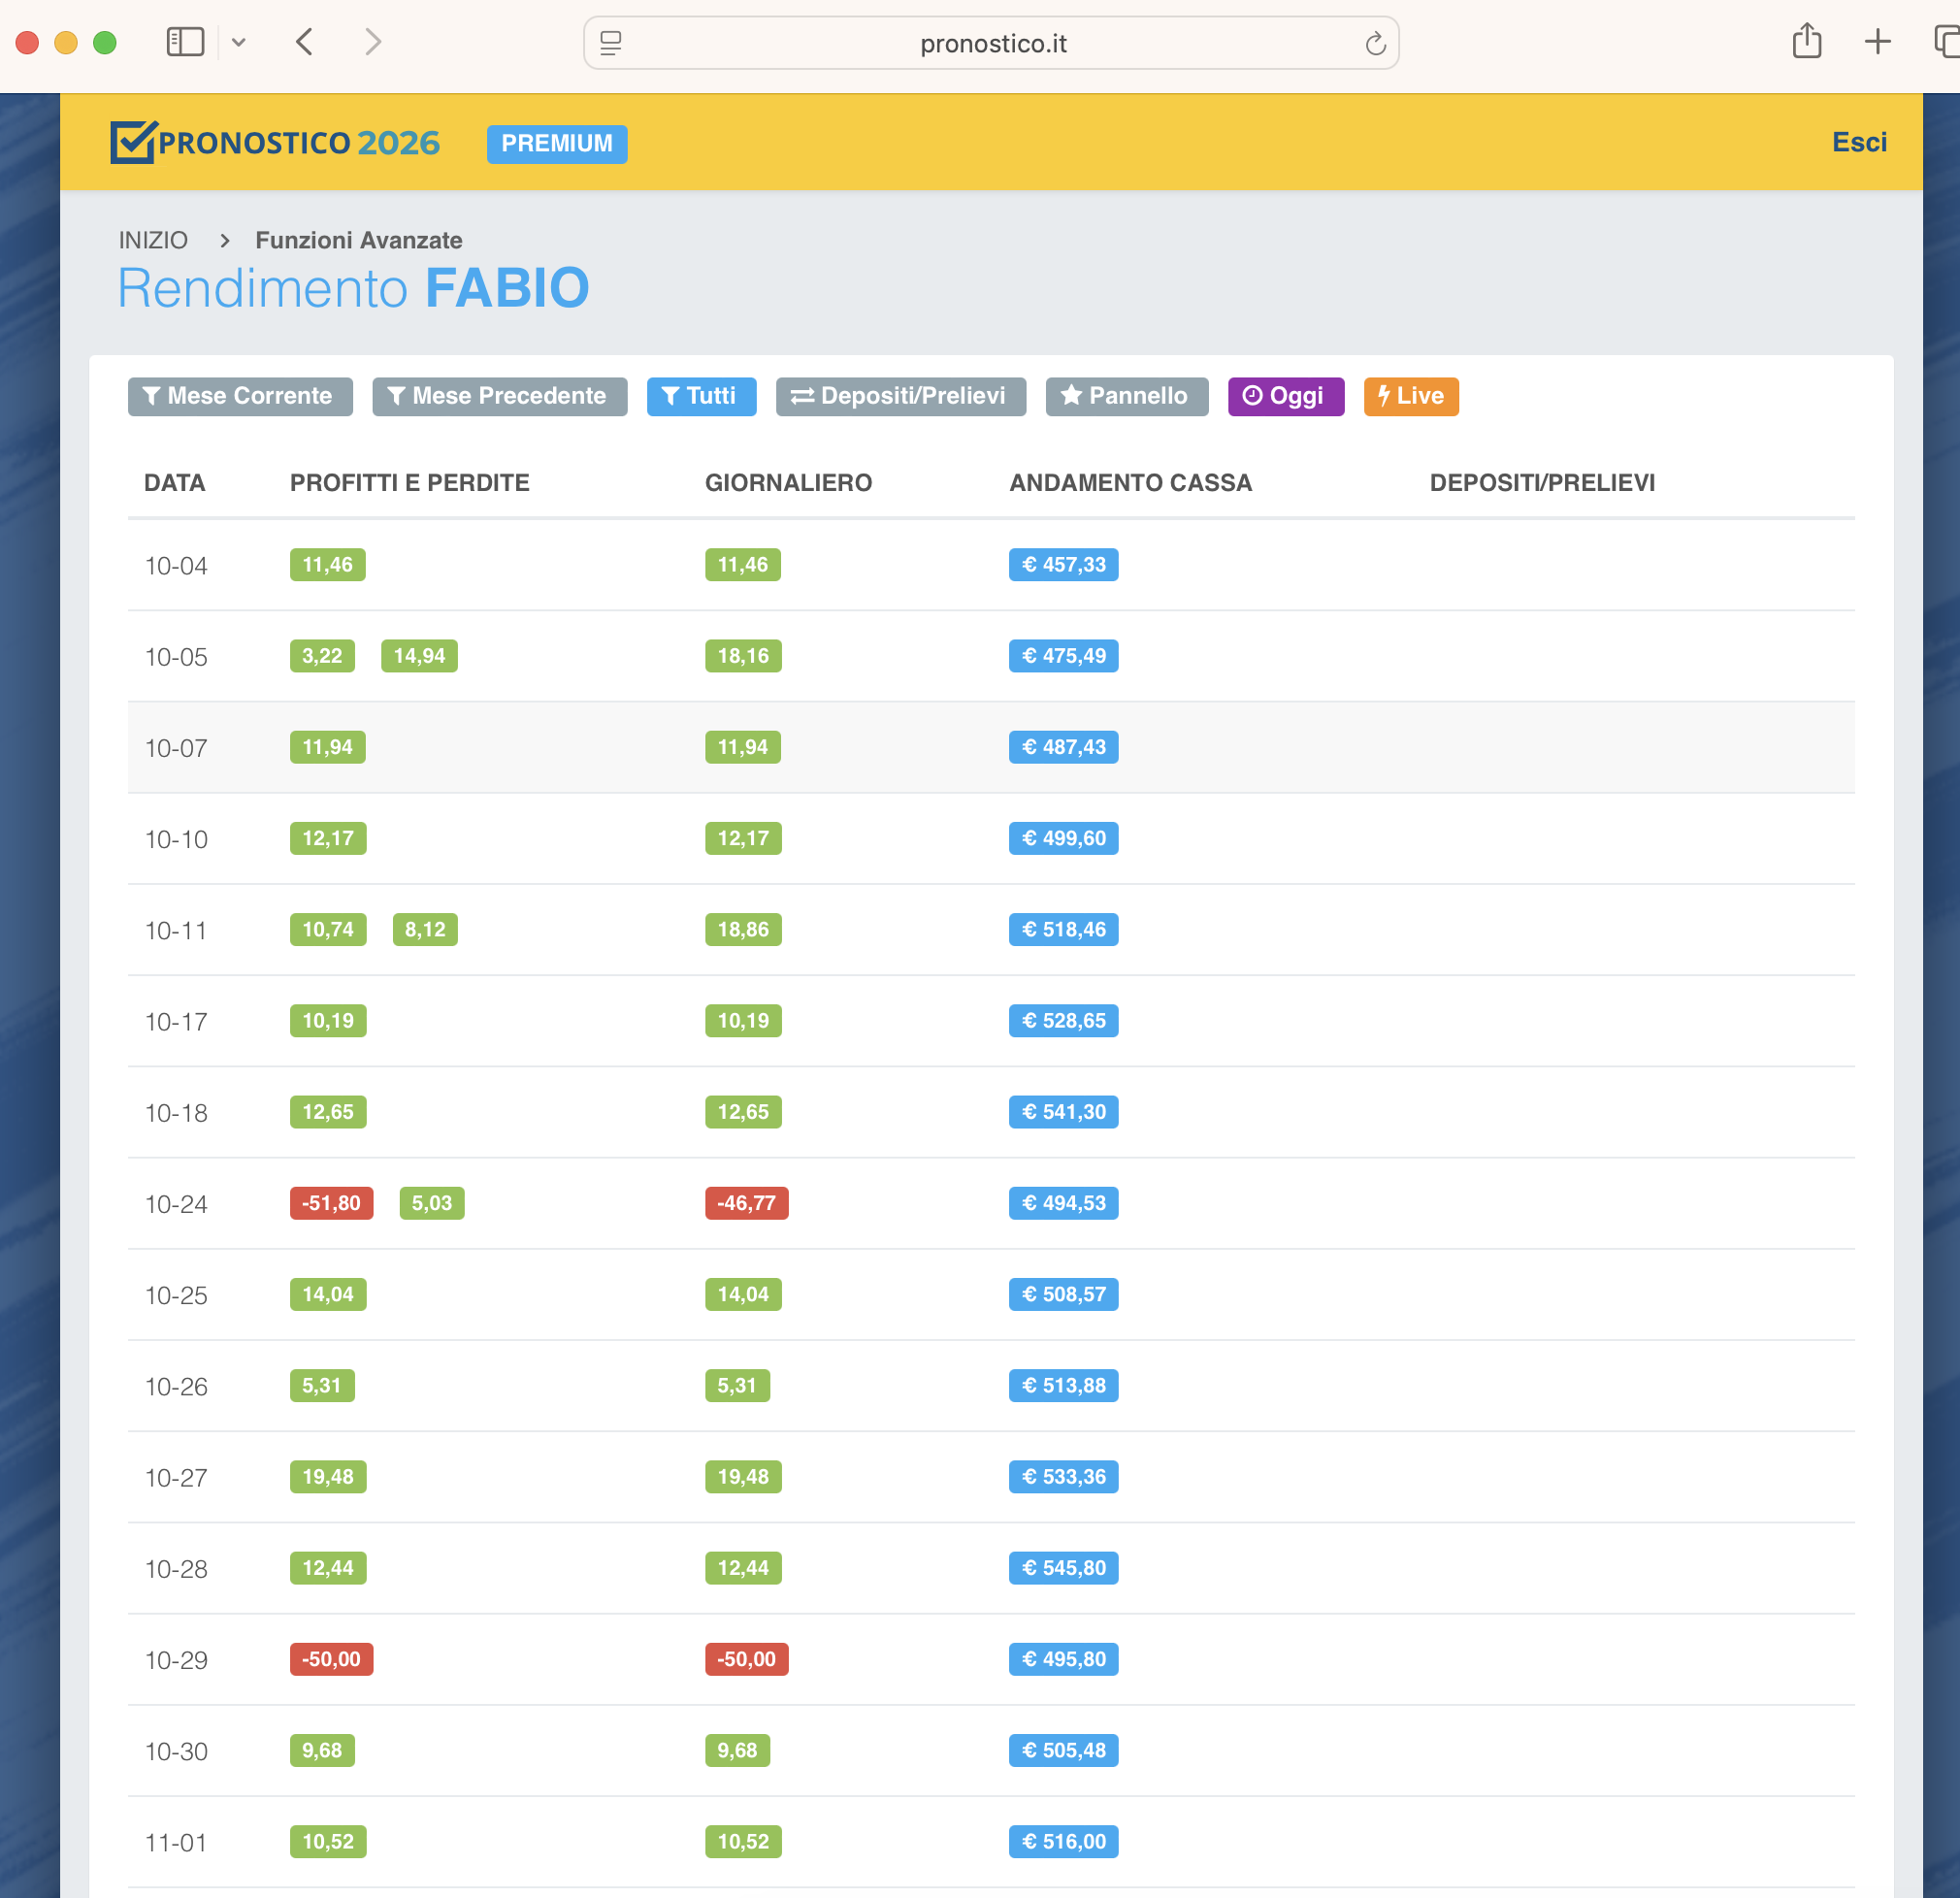The height and width of the screenshot is (1898, 1960).
Task: Click the Pronostico 2026 logo
Action: [x=275, y=143]
